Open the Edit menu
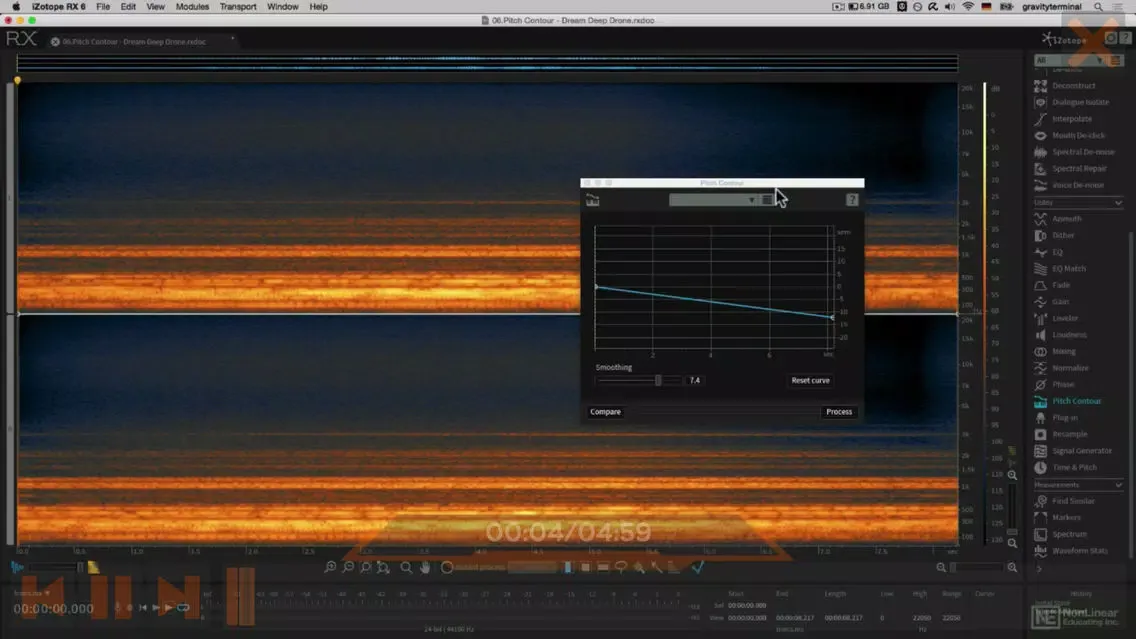This screenshot has width=1136, height=639. coord(128,7)
